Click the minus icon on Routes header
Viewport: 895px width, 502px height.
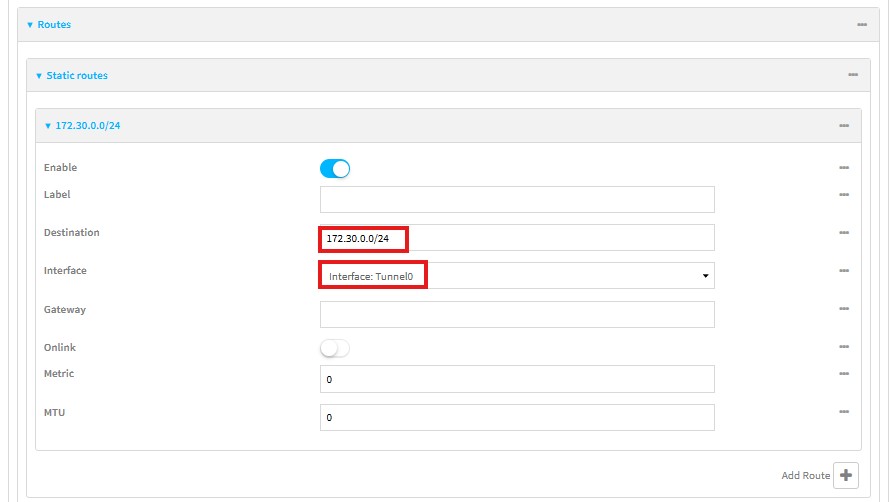(861, 24)
